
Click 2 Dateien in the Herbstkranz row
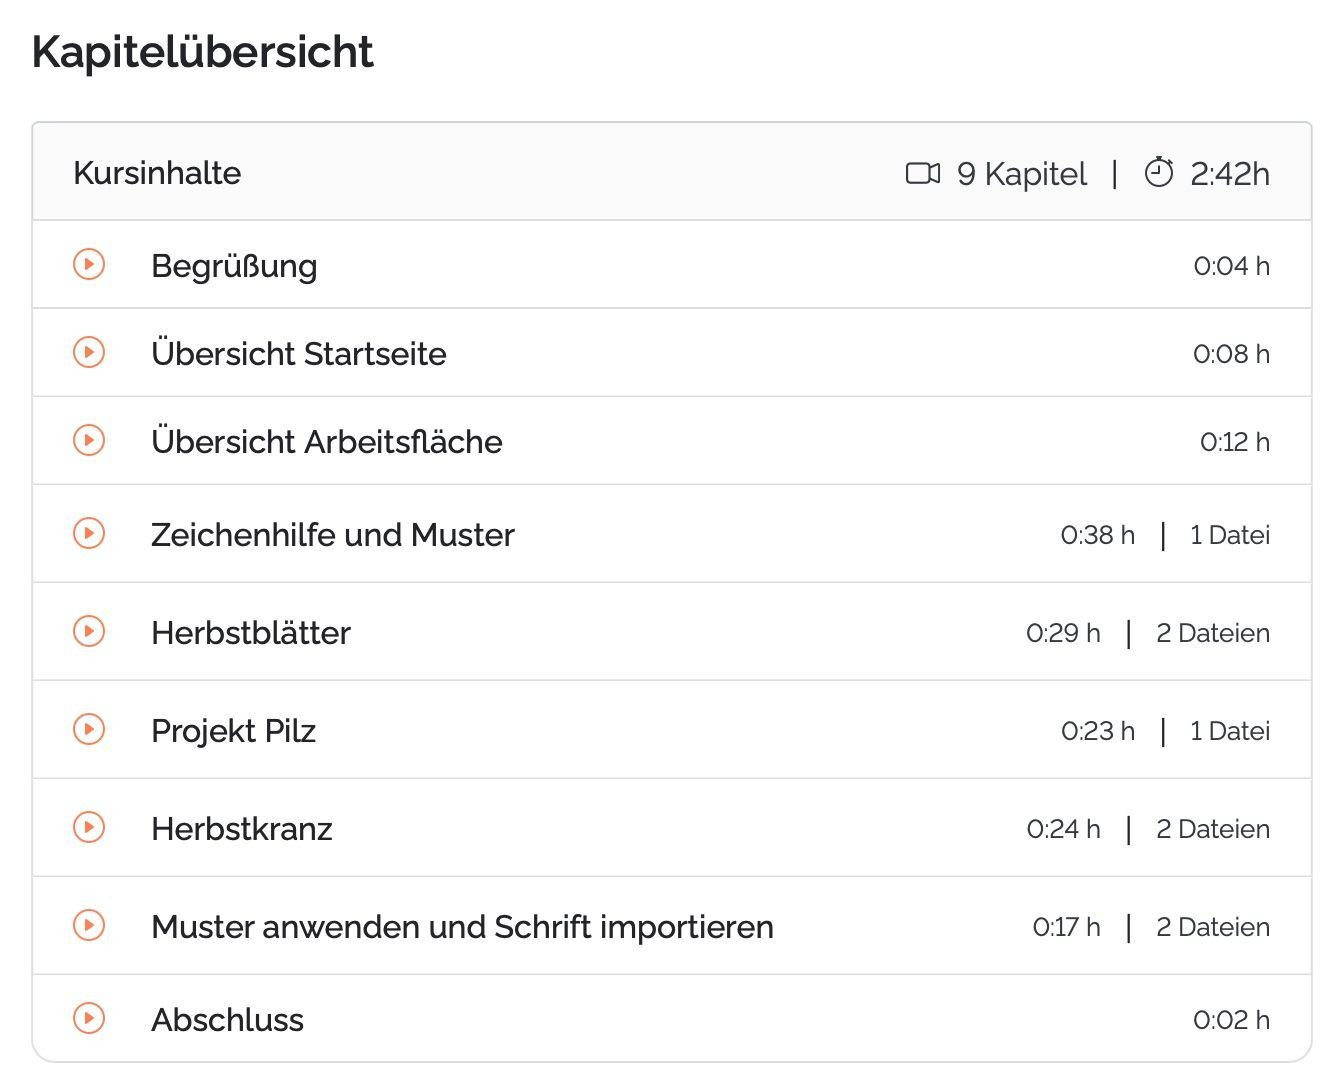pos(1212,829)
